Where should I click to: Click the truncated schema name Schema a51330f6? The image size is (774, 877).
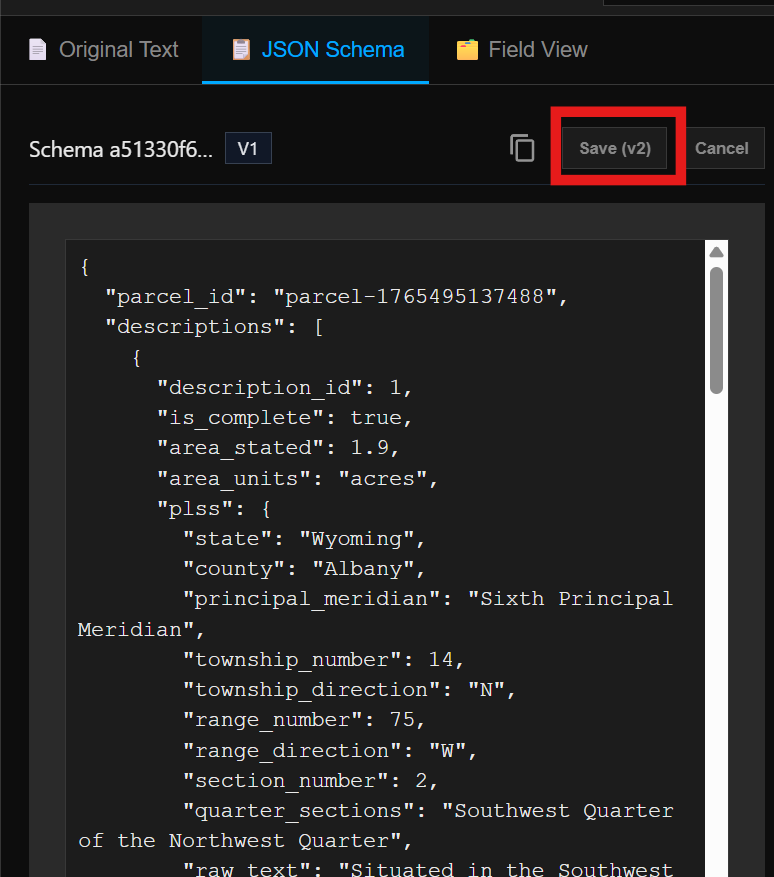(x=120, y=149)
